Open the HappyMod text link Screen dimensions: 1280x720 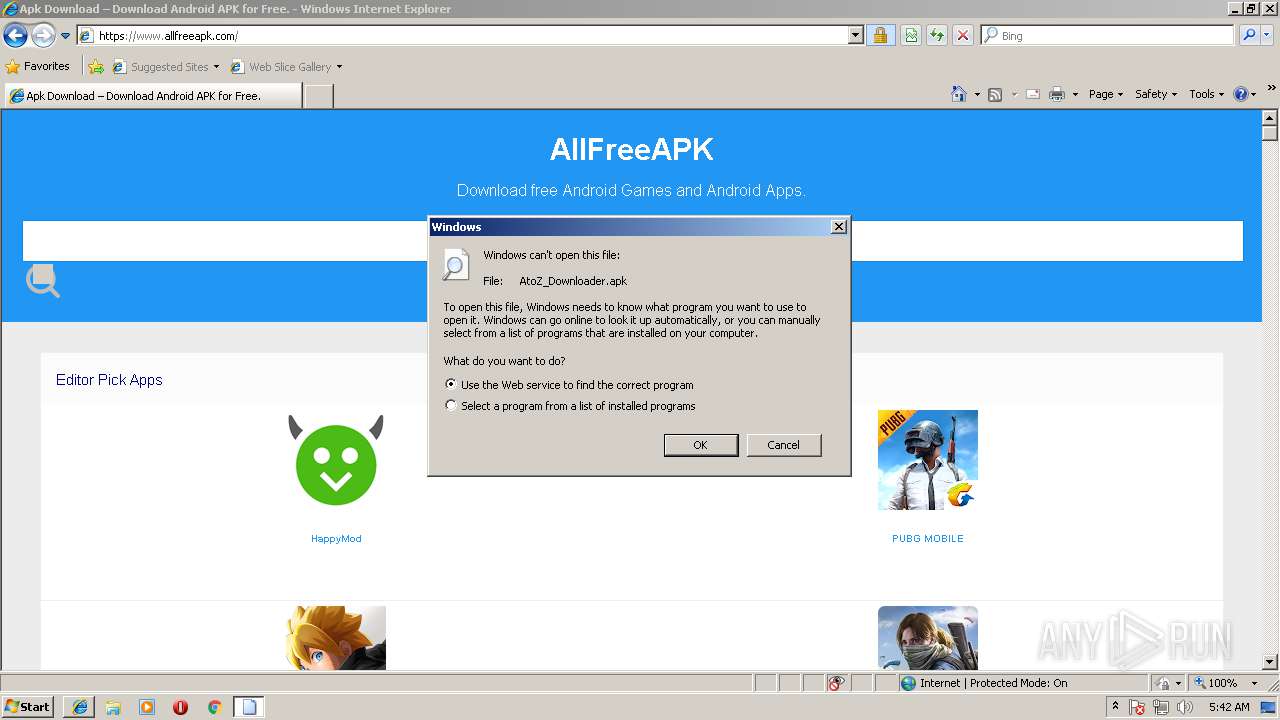(336, 539)
